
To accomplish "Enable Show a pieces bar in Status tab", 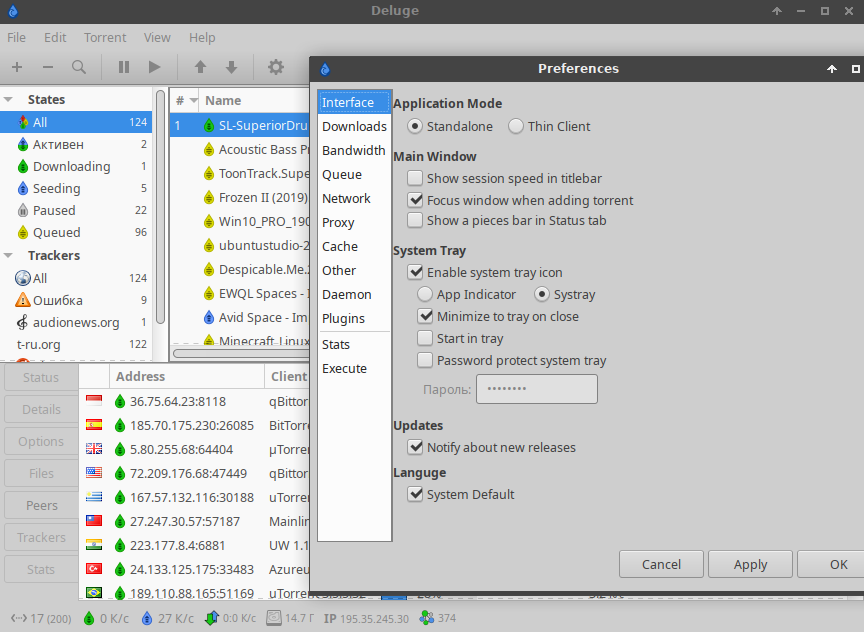I will 415,220.
